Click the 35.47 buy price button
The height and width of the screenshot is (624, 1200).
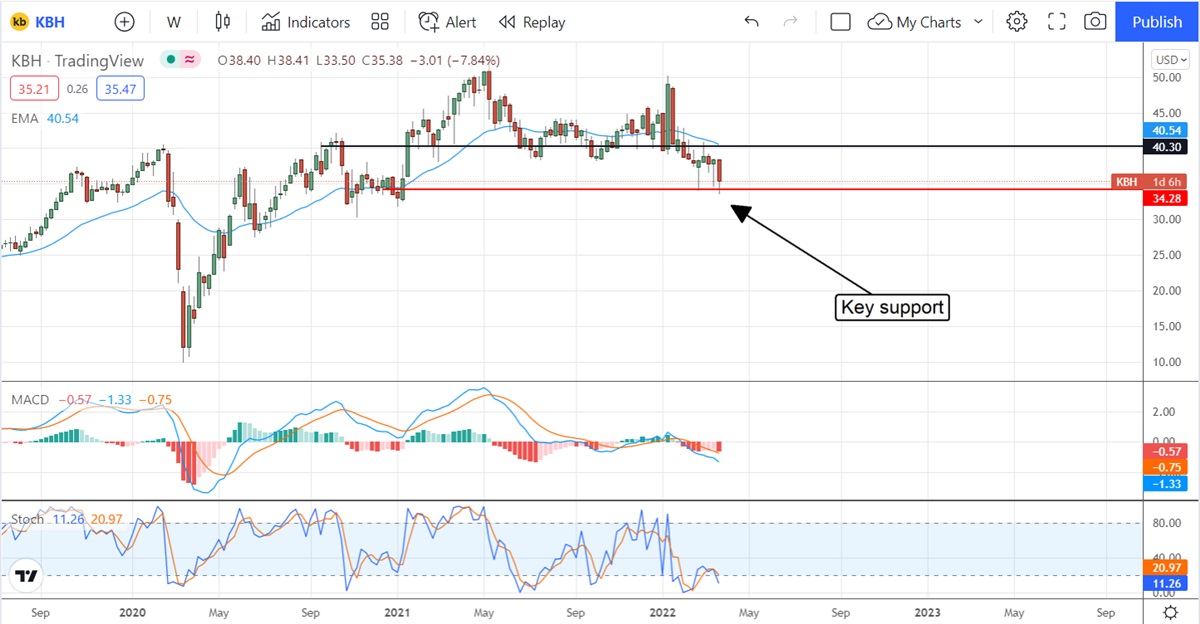122,89
